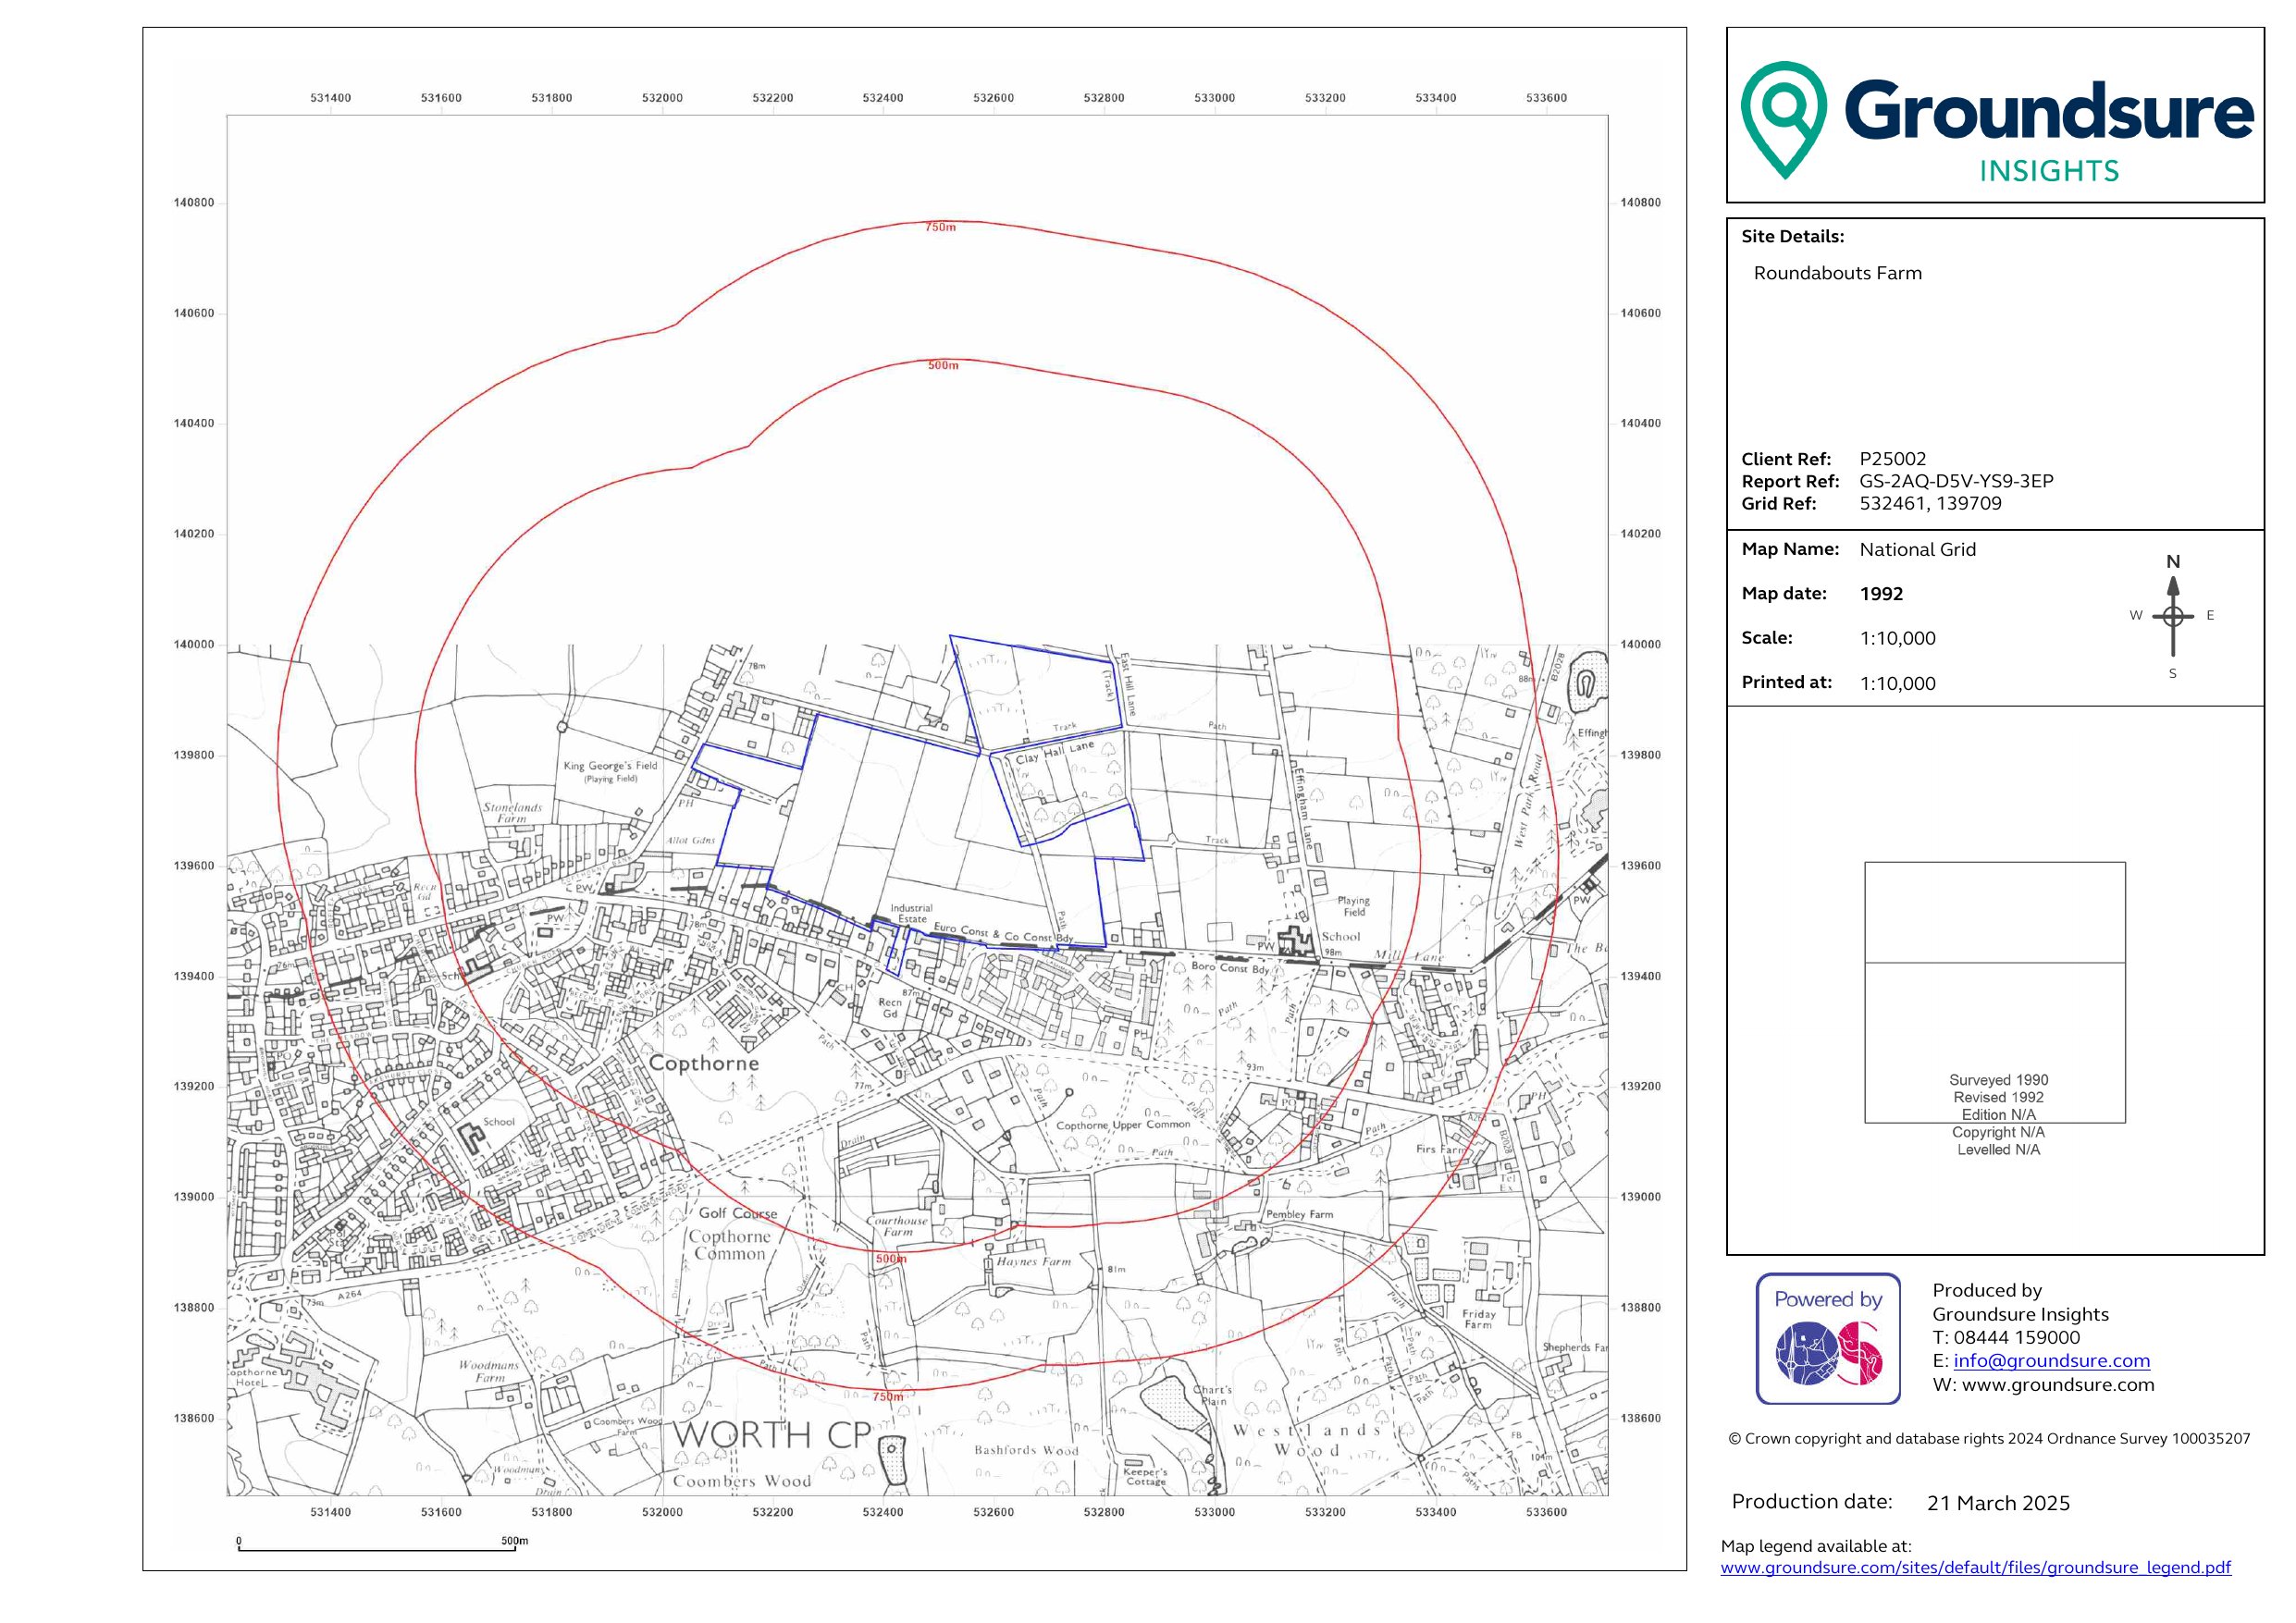The width and height of the screenshot is (2296, 1623).
Task: Open the groundsure_legend.pdf map legend link
Action: pos(1975,1567)
